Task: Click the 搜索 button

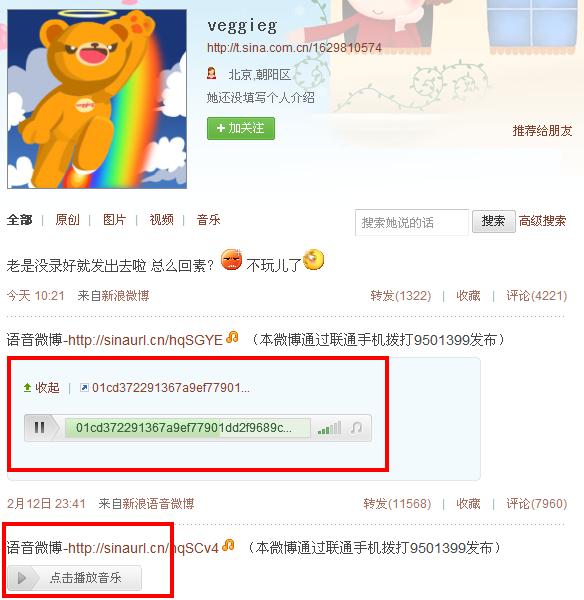Action: point(493,221)
